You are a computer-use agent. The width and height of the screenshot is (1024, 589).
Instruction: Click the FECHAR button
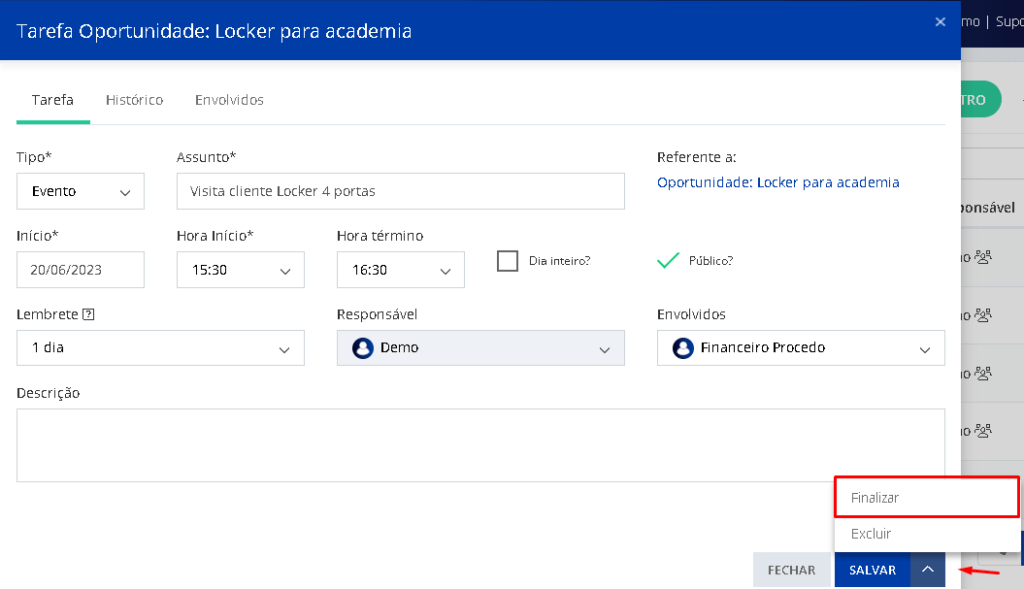pos(792,570)
